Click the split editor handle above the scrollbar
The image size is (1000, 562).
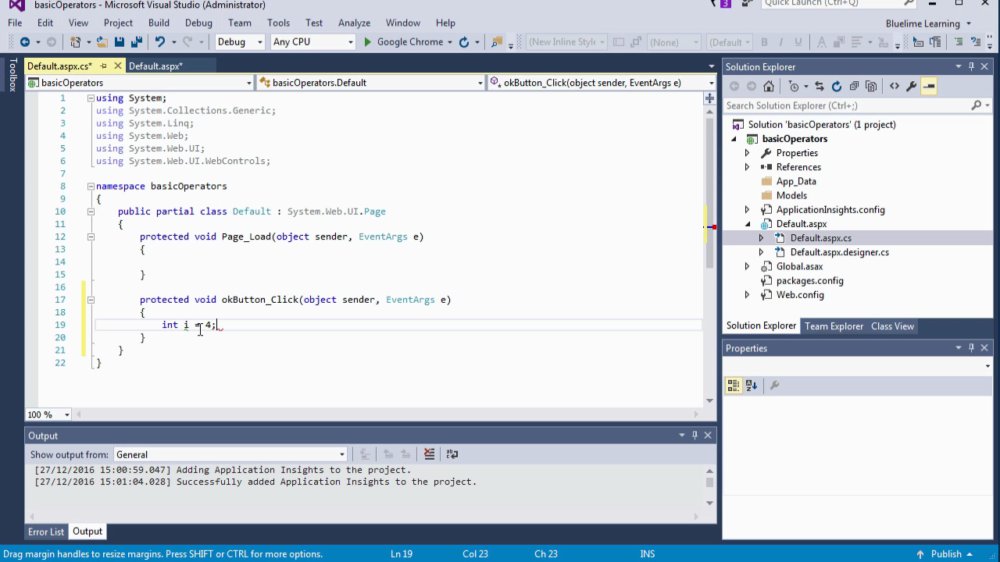(709, 98)
